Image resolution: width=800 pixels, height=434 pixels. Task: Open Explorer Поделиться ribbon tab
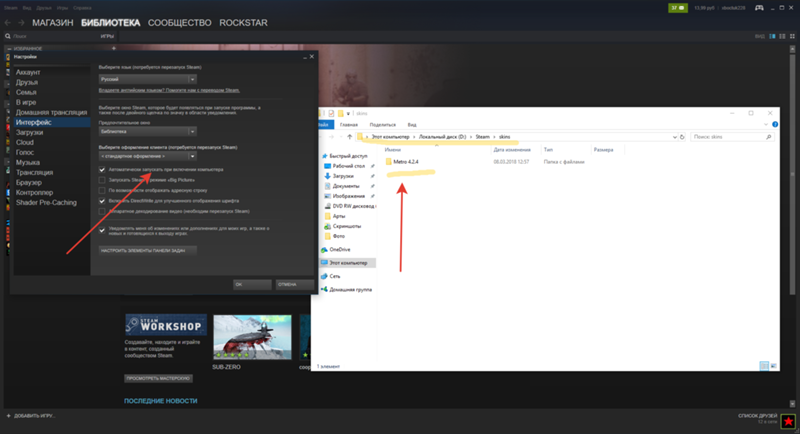click(383, 124)
